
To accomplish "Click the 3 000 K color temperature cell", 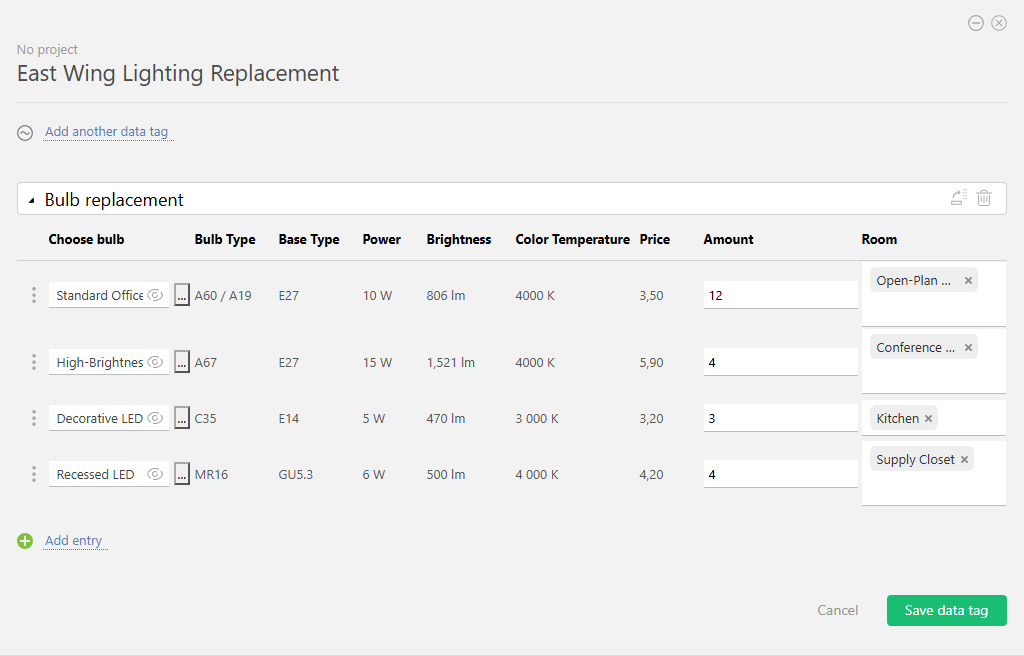I will pyautogui.click(x=537, y=418).
